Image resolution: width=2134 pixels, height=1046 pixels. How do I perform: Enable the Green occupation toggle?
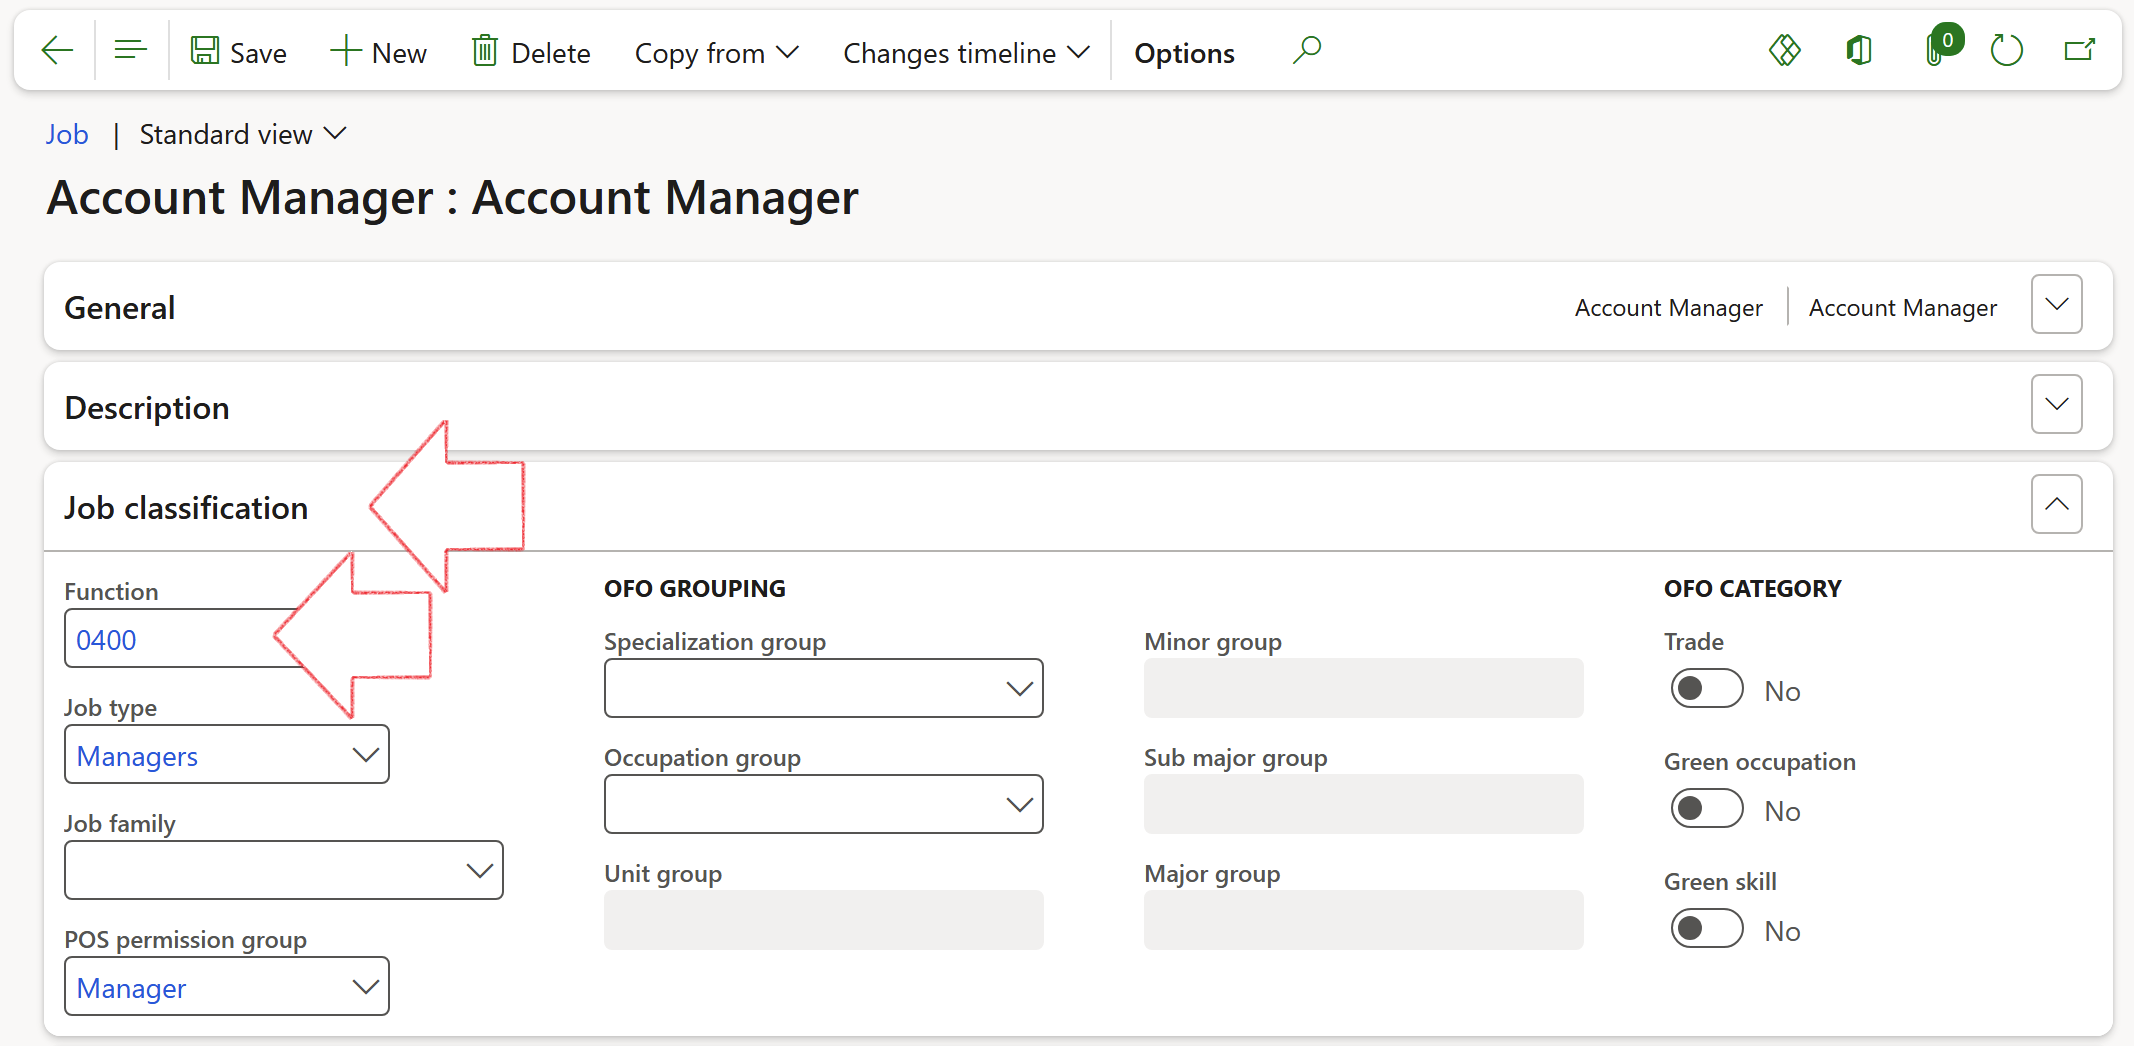tap(1706, 810)
